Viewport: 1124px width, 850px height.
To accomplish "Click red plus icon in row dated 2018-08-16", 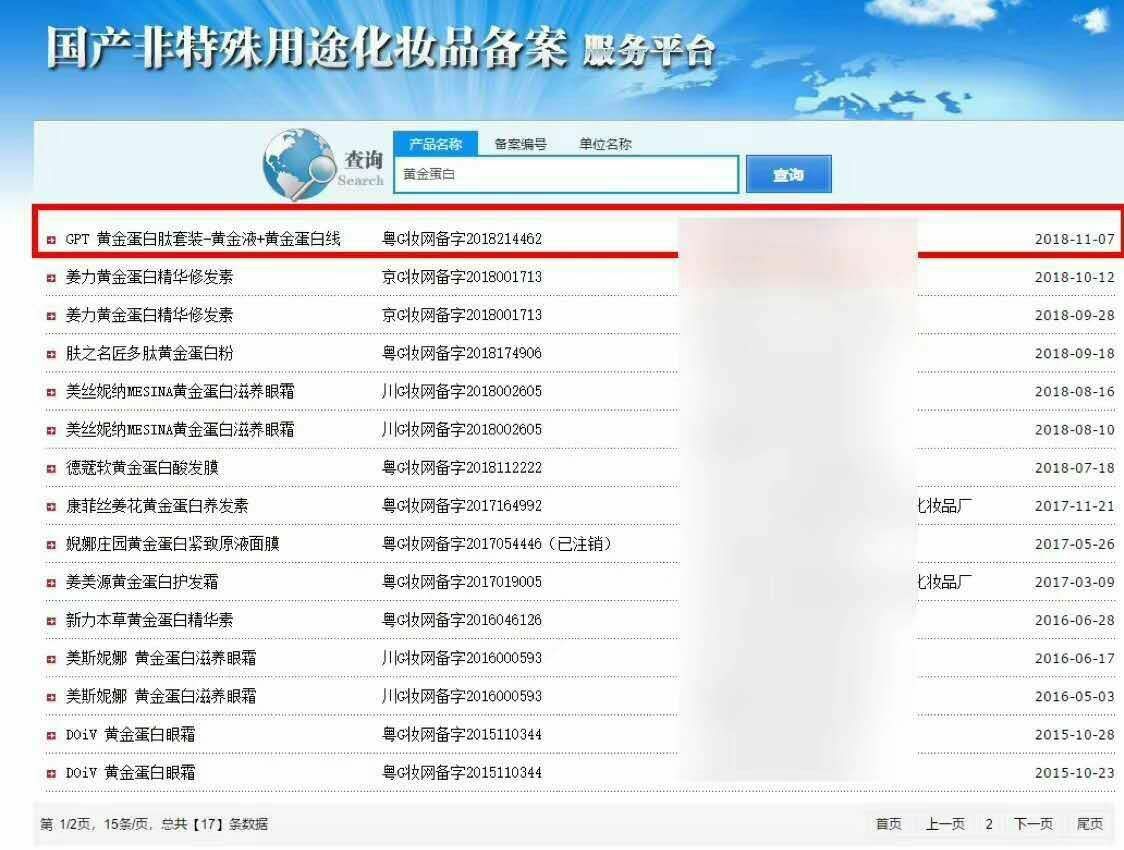I will 51,393.
